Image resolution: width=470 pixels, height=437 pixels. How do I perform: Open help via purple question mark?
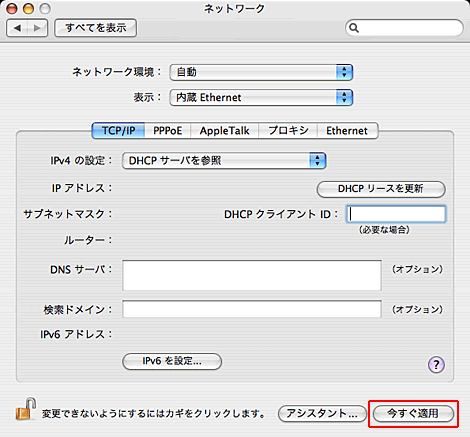(436, 365)
